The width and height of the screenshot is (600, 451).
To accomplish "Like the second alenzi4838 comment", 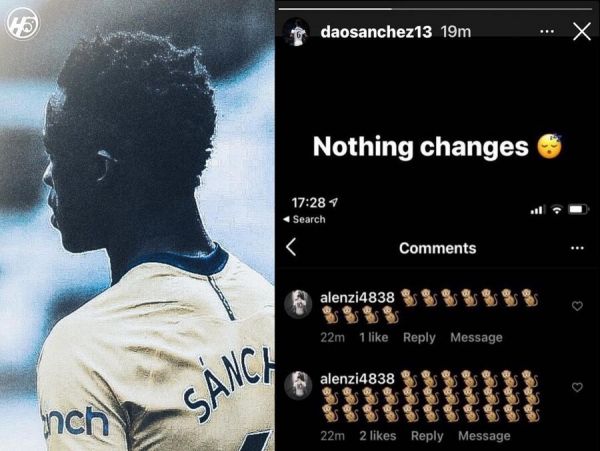I will point(577,387).
